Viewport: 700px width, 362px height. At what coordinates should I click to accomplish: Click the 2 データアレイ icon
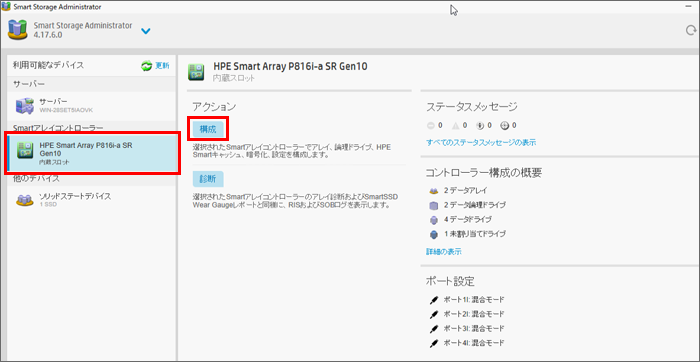pos(433,191)
